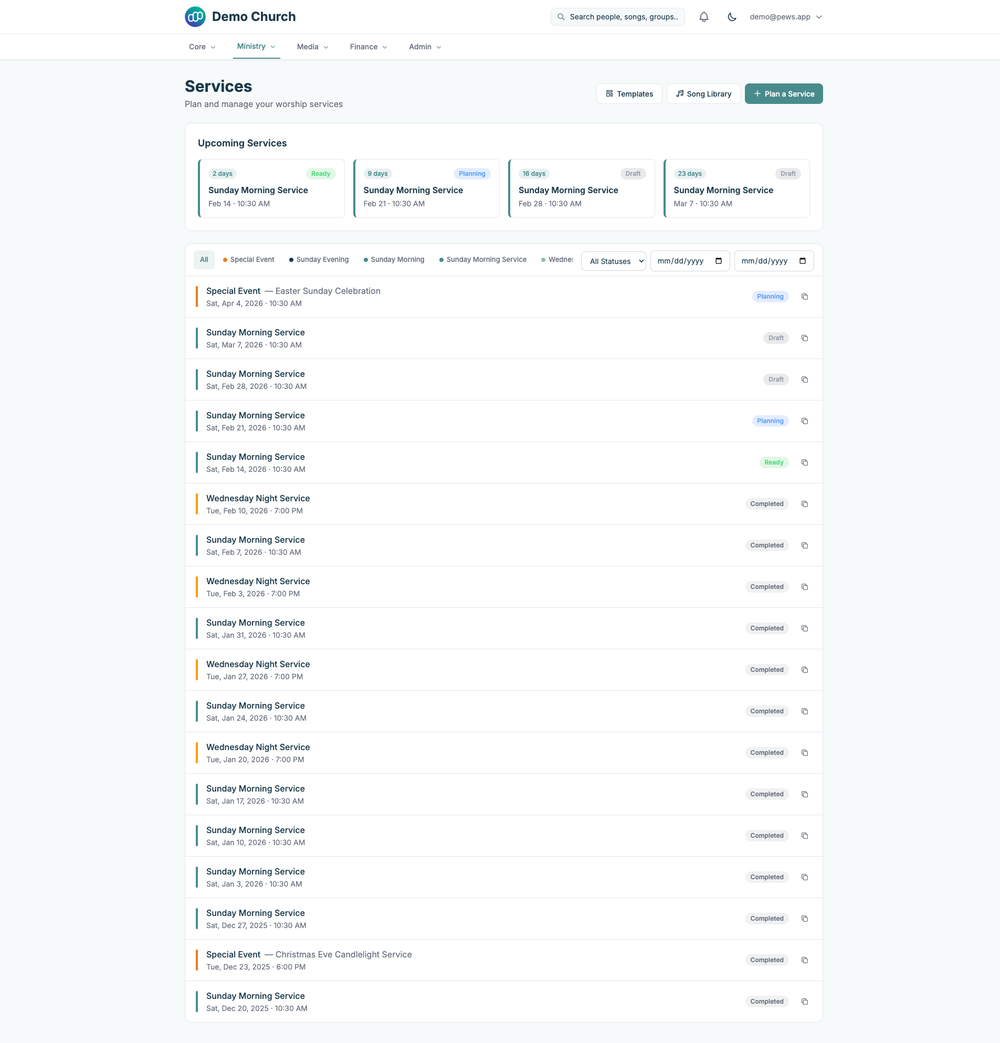This screenshot has height=1043, width=1000.
Task: Duplicate the Feb 14, 2026 Sunday service
Action: pyautogui.click(x=804, y=462)
